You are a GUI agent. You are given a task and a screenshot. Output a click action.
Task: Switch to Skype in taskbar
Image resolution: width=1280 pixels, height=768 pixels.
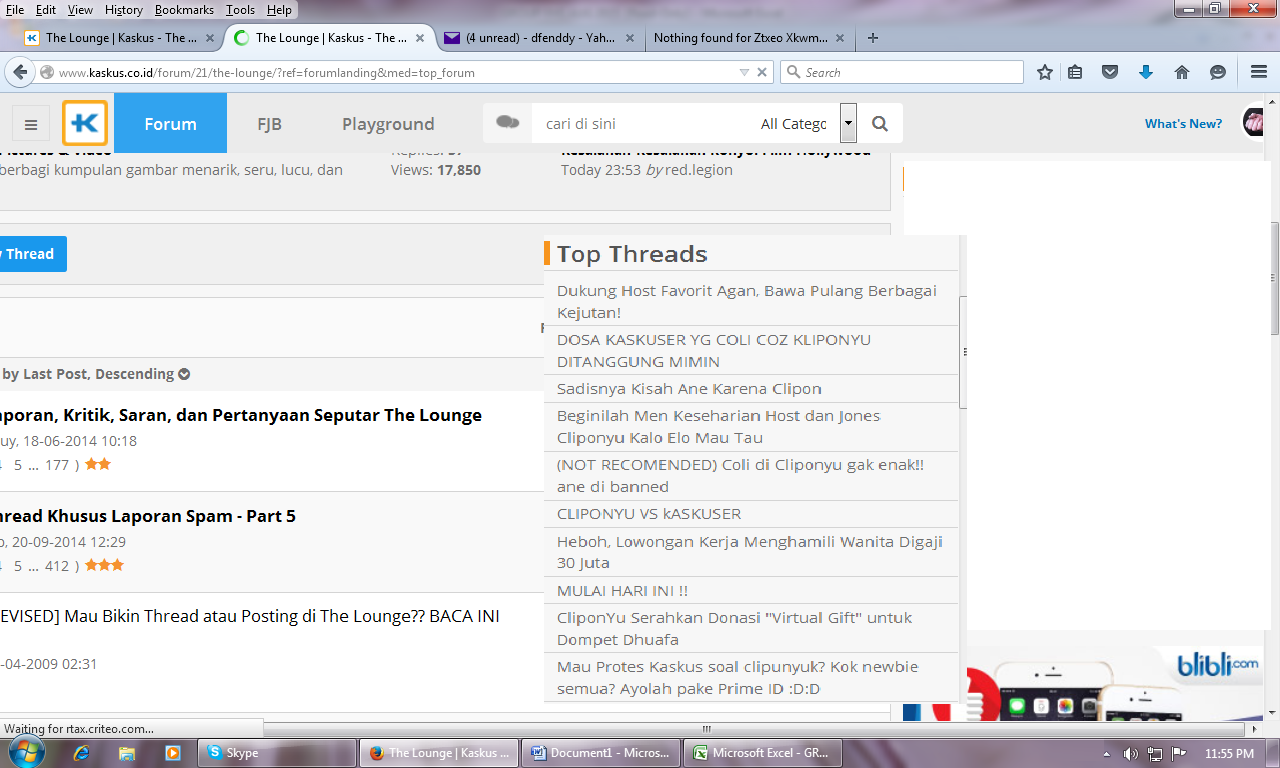coord(276,753)
